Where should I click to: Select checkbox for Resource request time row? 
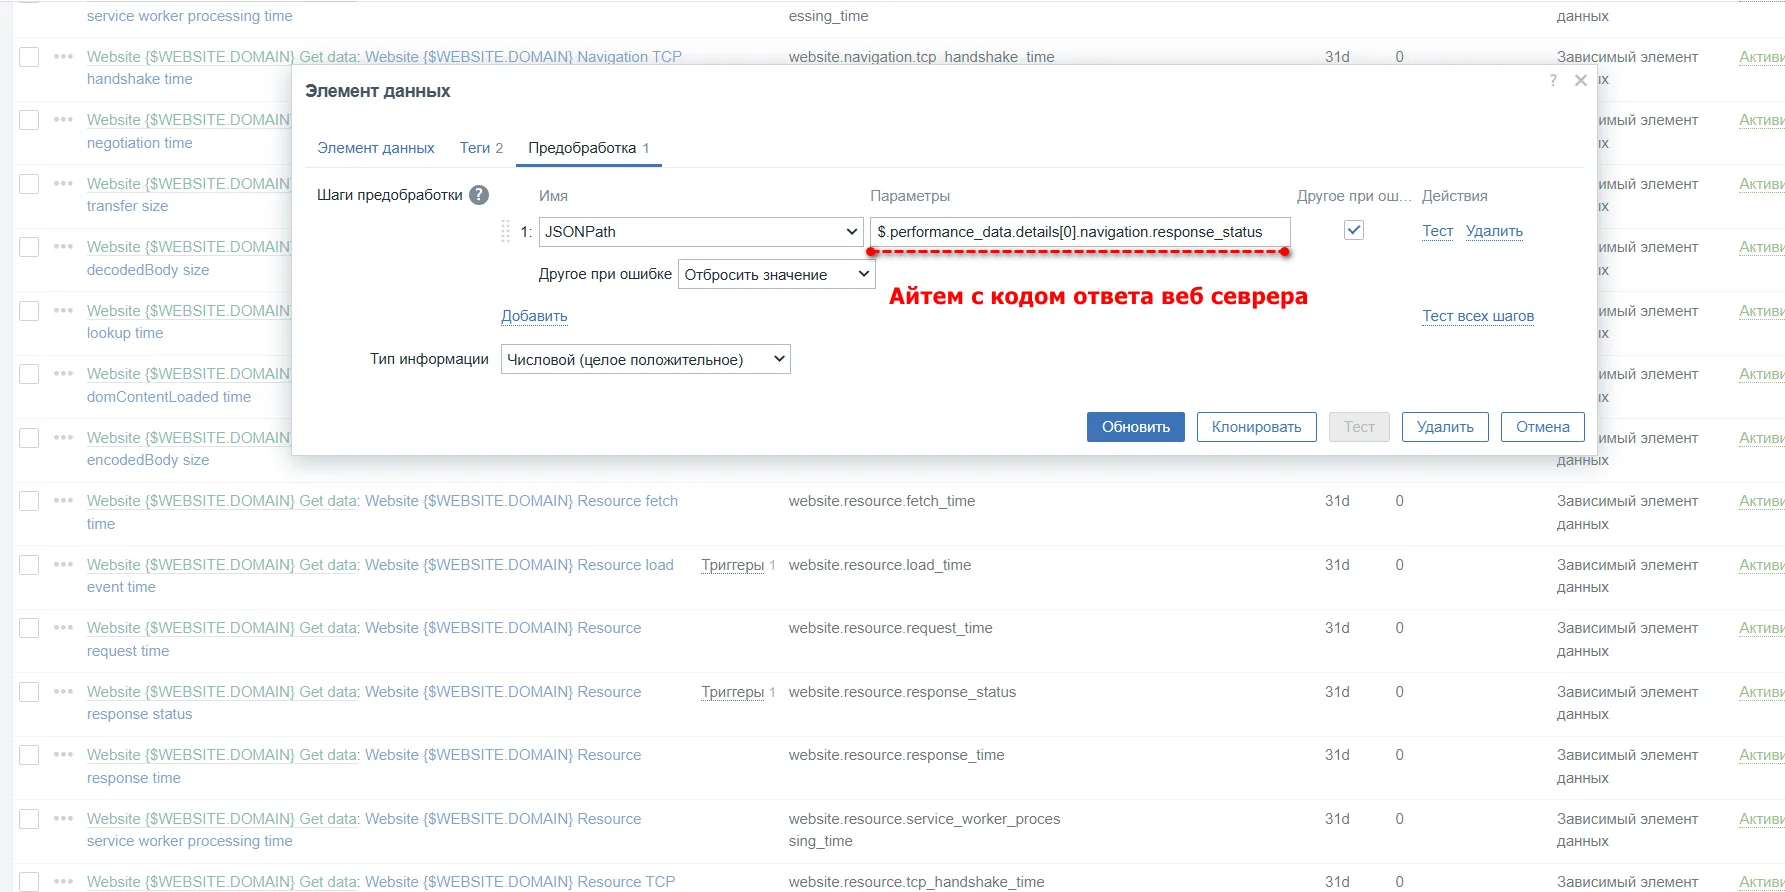pos(30,628)
